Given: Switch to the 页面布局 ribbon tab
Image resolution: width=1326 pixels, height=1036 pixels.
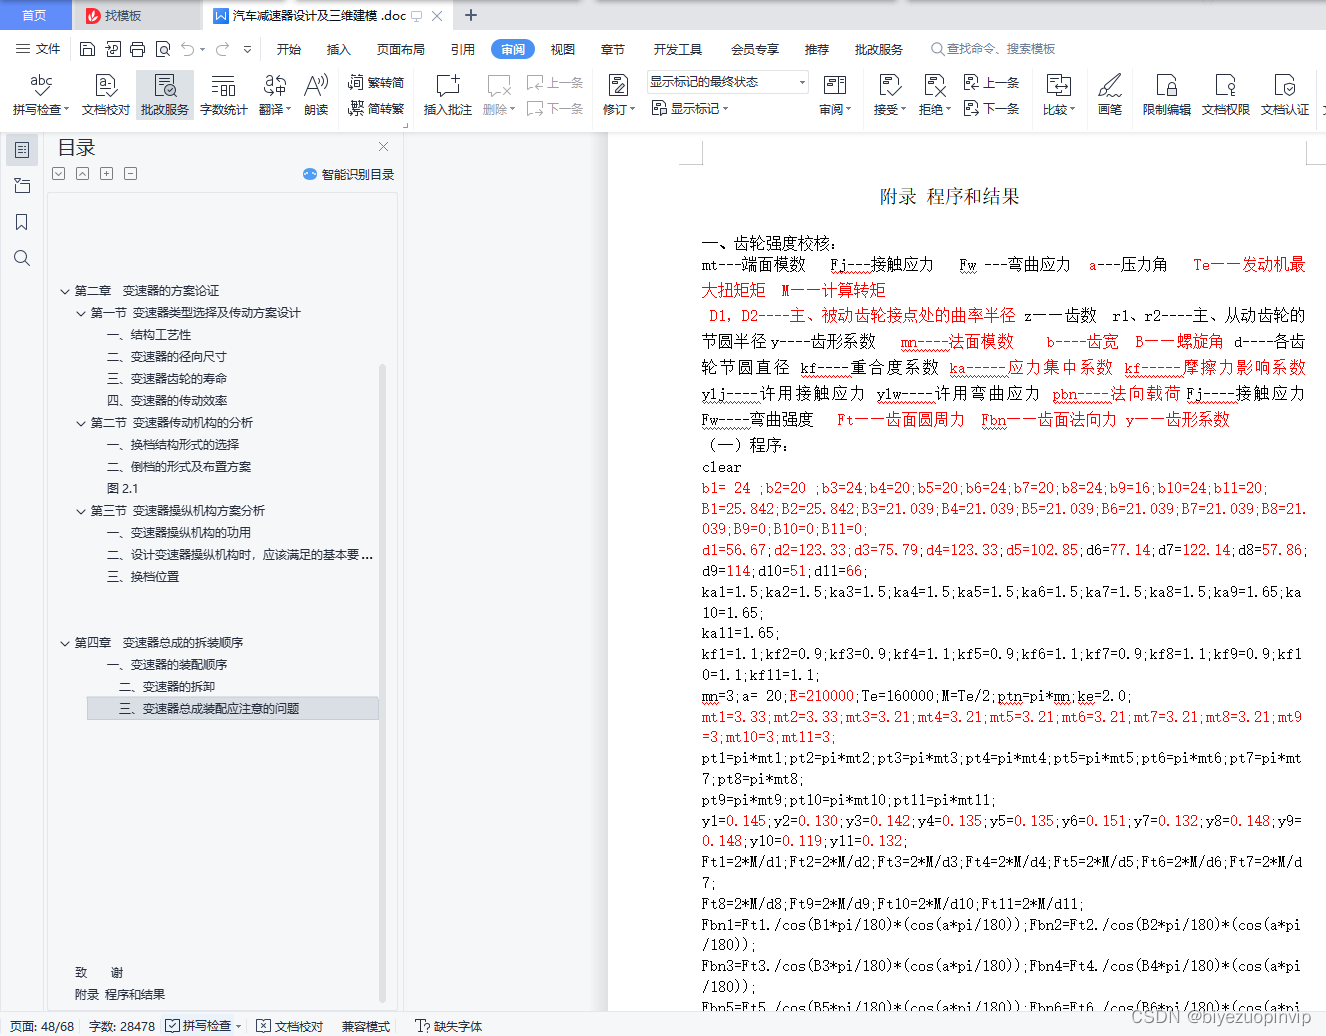Looking at the screenshot, I should [401, 49].
